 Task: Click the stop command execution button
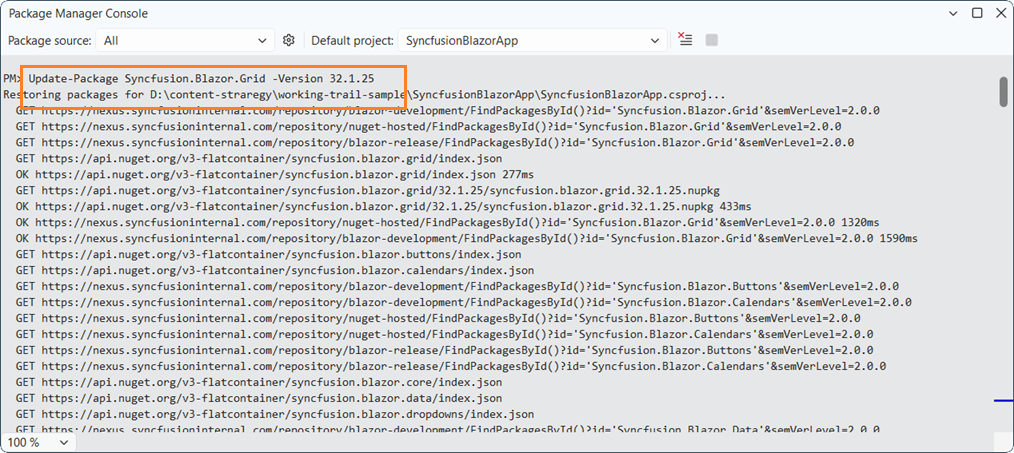click(711, 40)
